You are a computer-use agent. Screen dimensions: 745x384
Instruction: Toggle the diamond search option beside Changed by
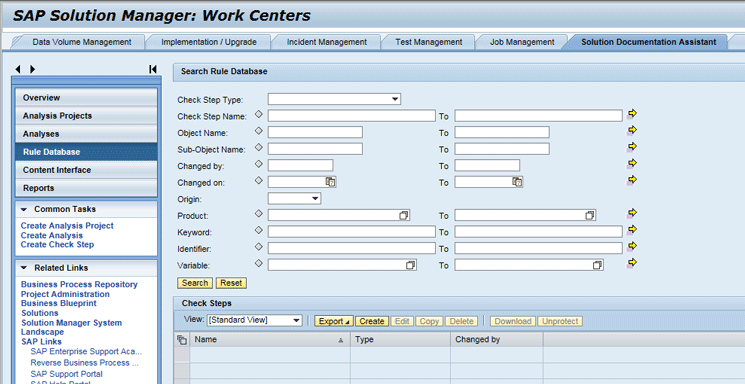click(x=258, y=163)
